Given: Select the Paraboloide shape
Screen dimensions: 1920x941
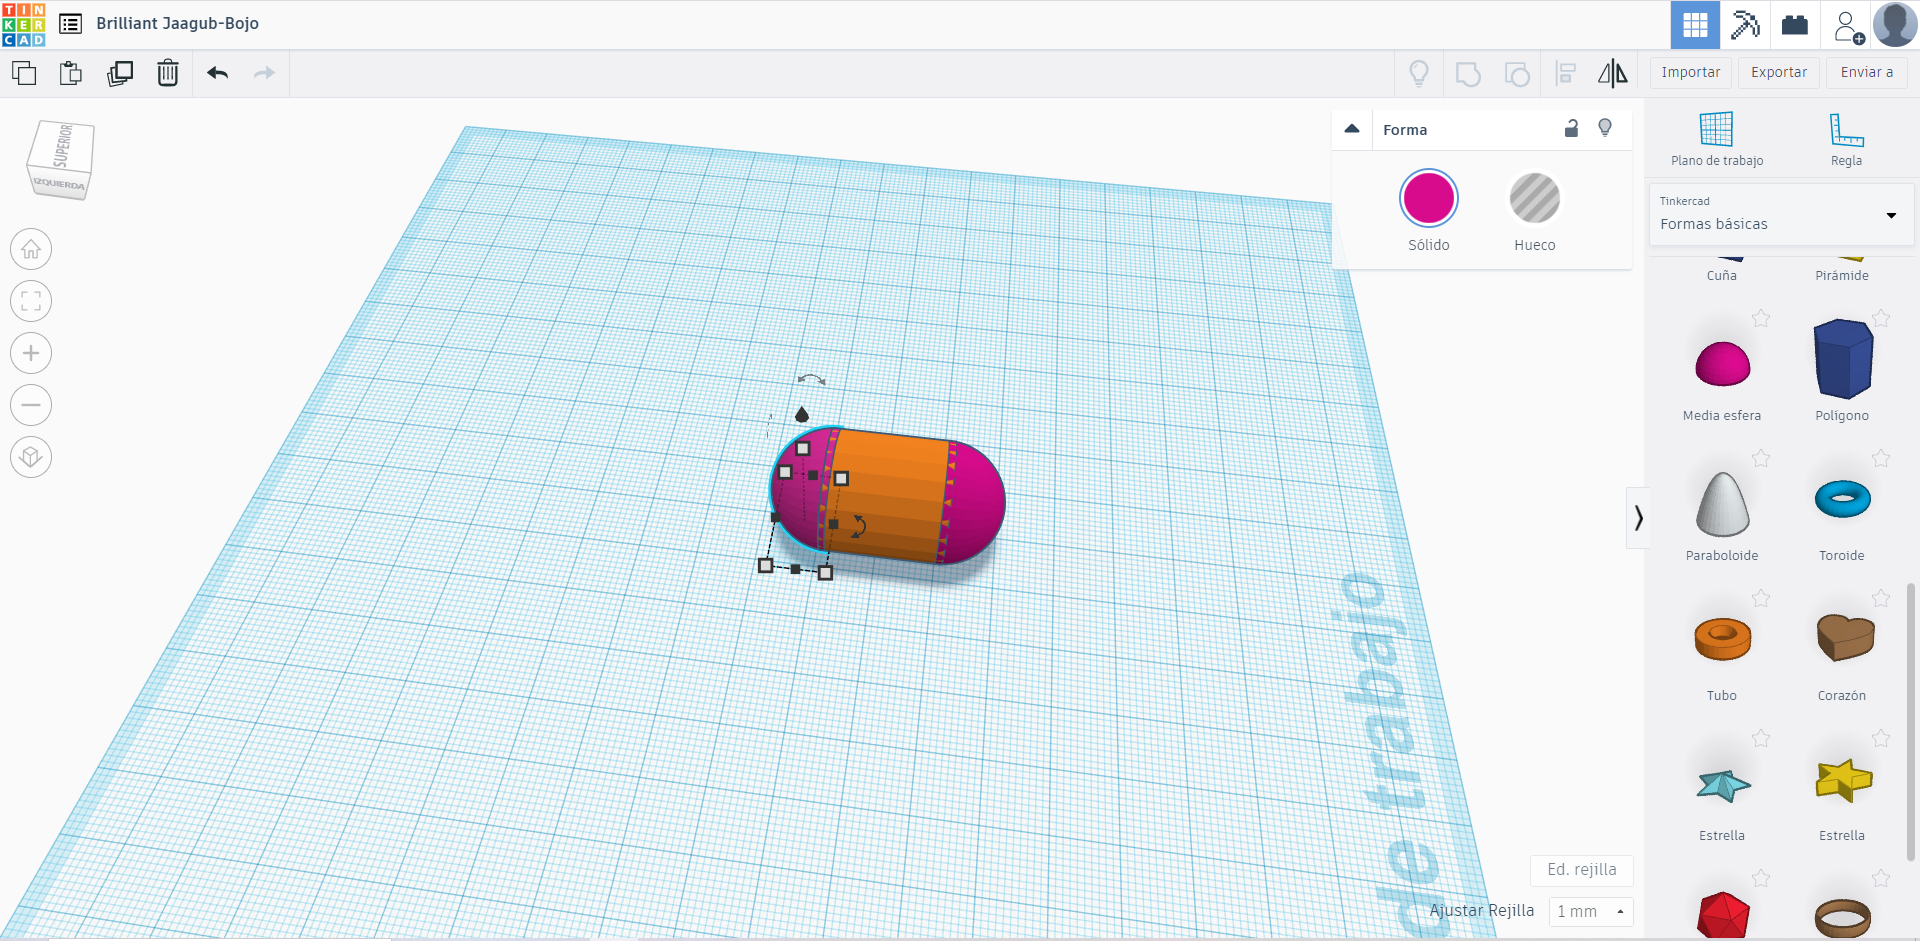Looking at the screenshot, I should tap(1722, 503).
